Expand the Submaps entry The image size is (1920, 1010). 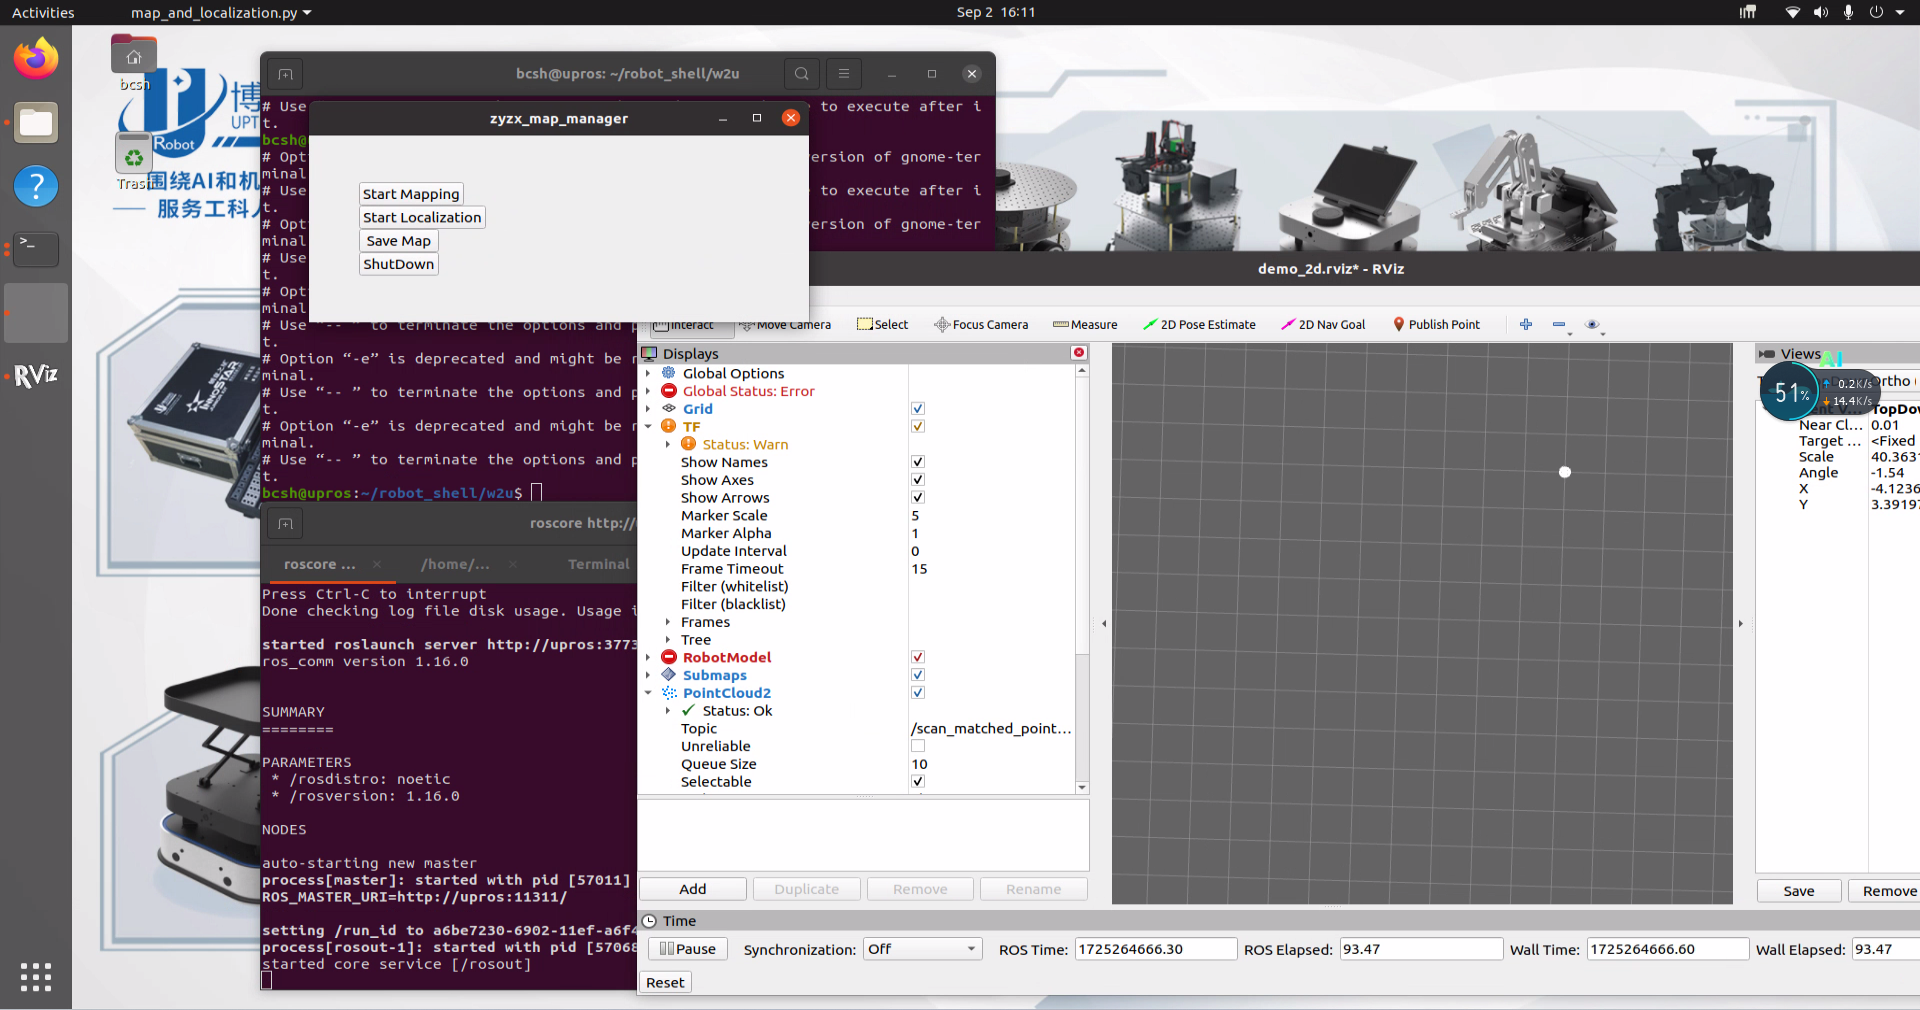[648, 675]
